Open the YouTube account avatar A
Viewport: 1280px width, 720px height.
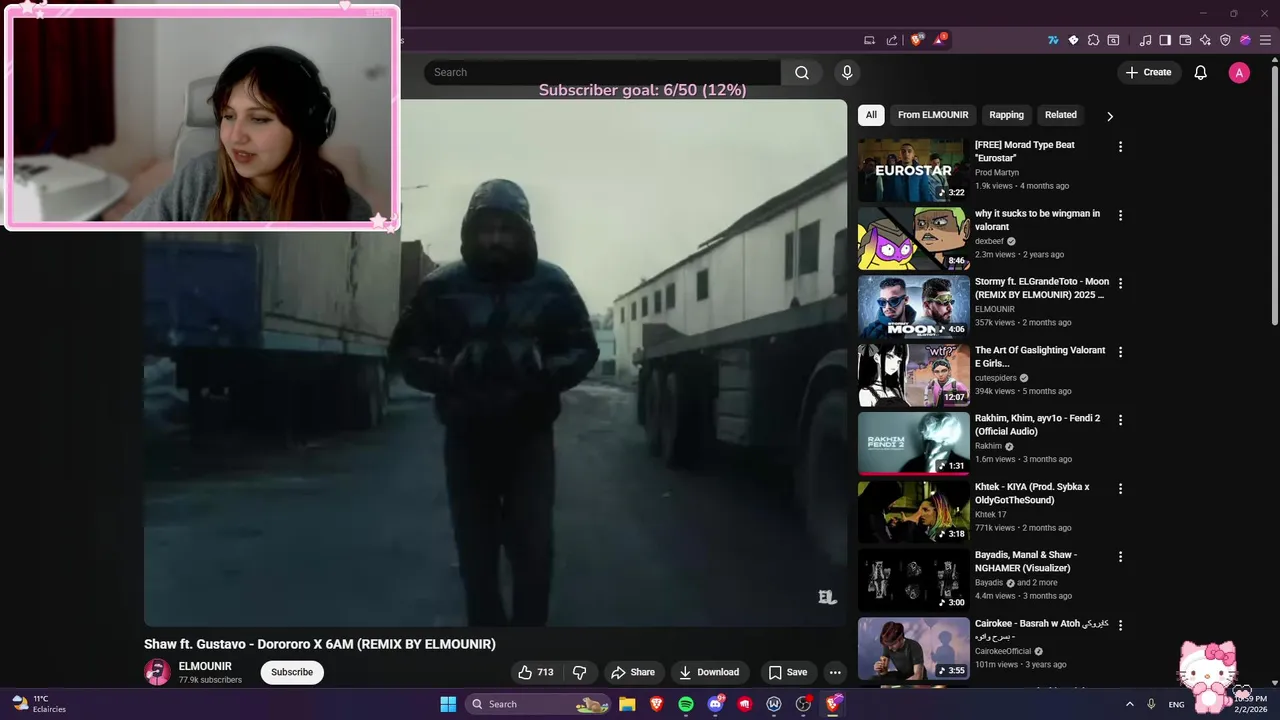1239,72
